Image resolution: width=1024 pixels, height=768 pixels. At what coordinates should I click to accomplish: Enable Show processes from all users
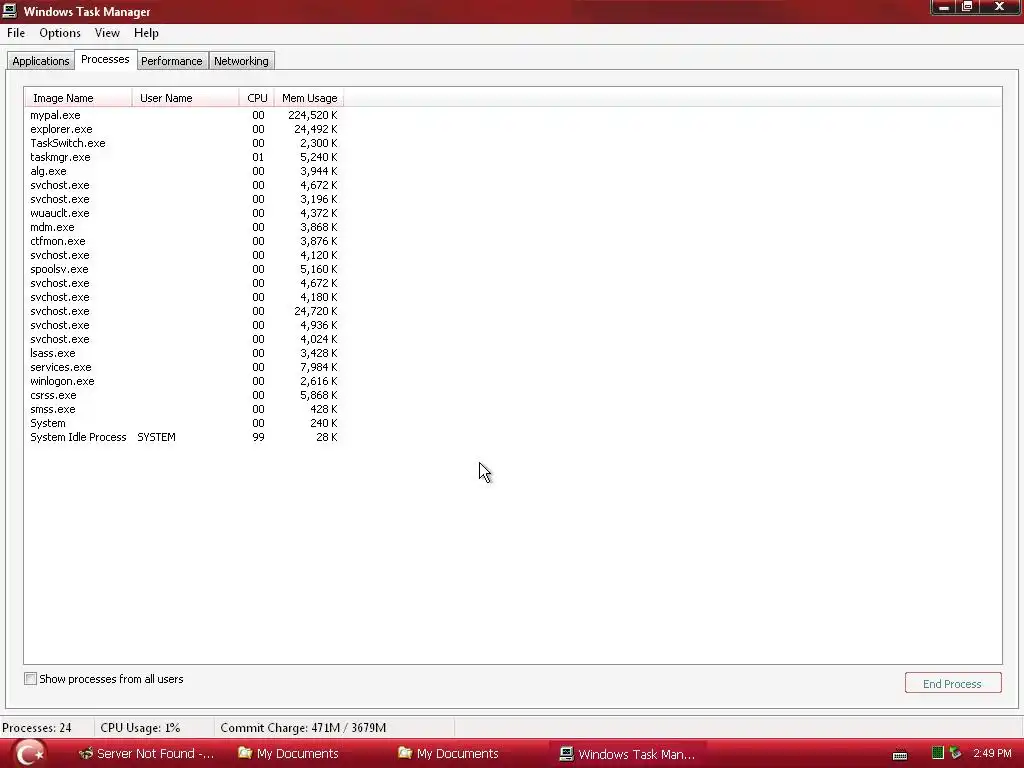pos(30,679)
